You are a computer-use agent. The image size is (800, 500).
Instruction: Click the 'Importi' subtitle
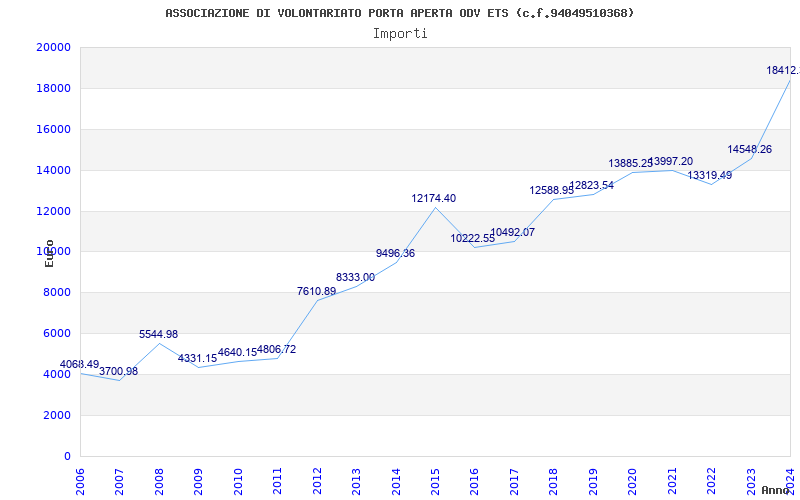click(x=400, y=34)
